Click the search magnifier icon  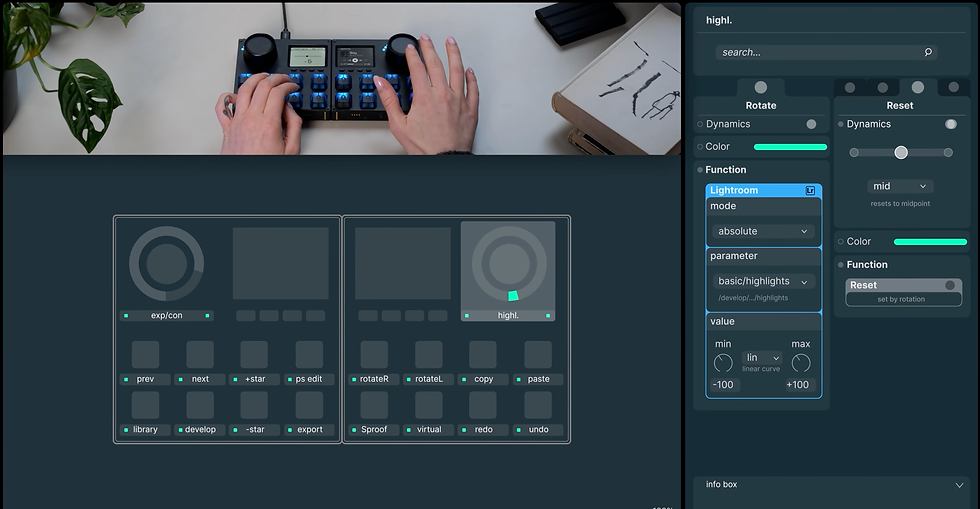point(928,52)
